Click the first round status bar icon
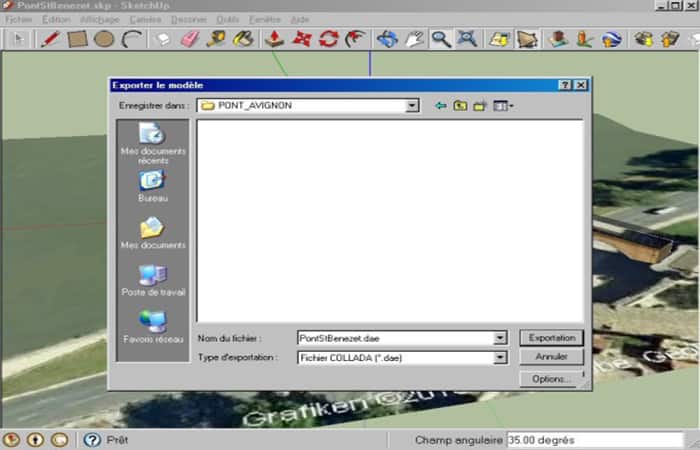Screen dimensions: 700x450 pos(12,440)
